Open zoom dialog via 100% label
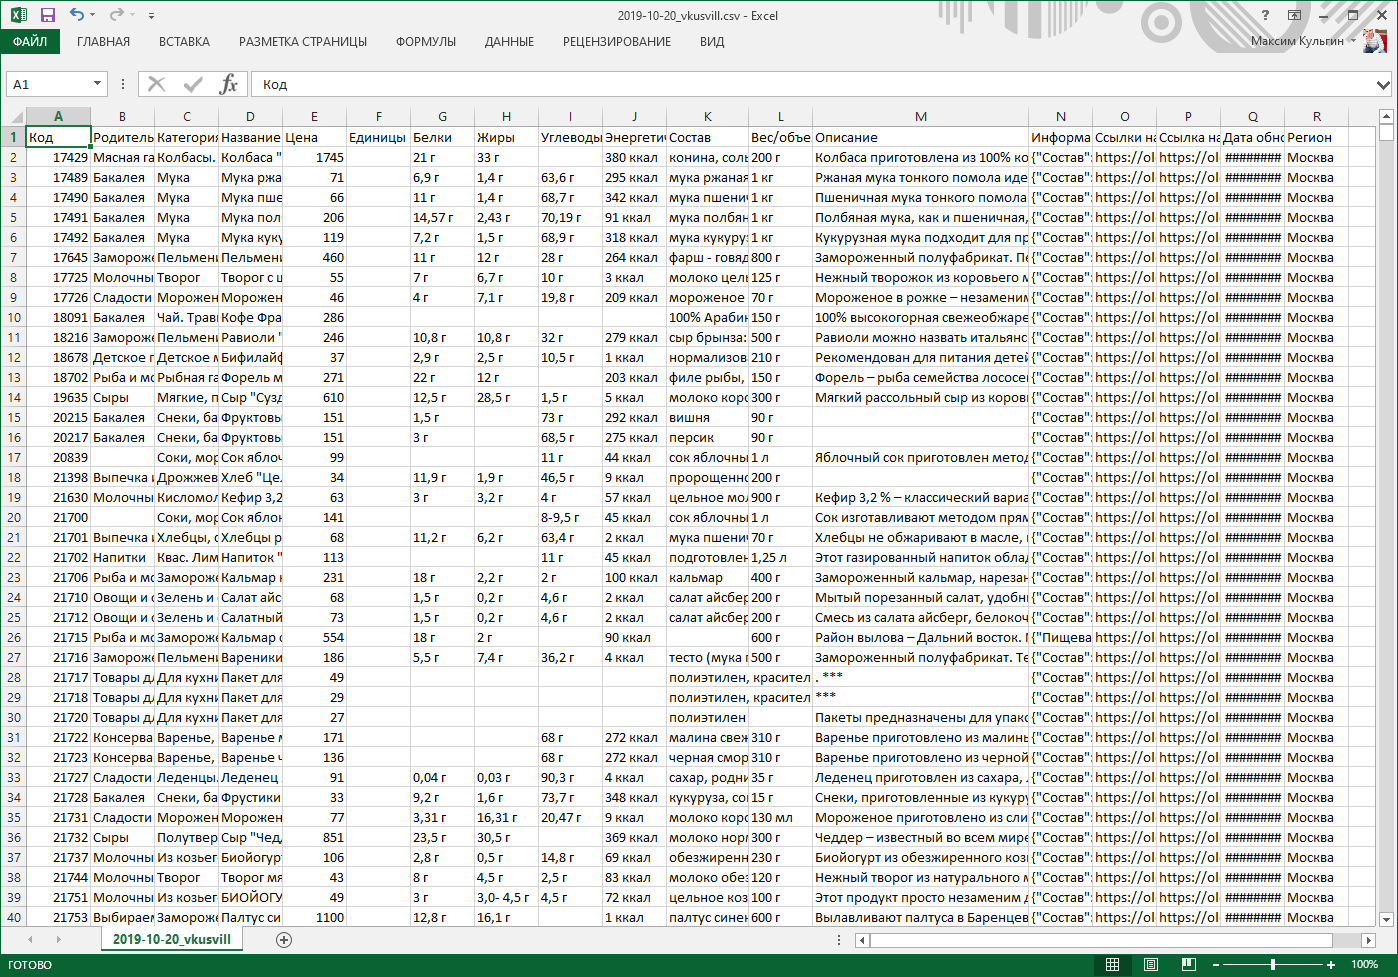1398x977 pixels. coord(1364,964)
